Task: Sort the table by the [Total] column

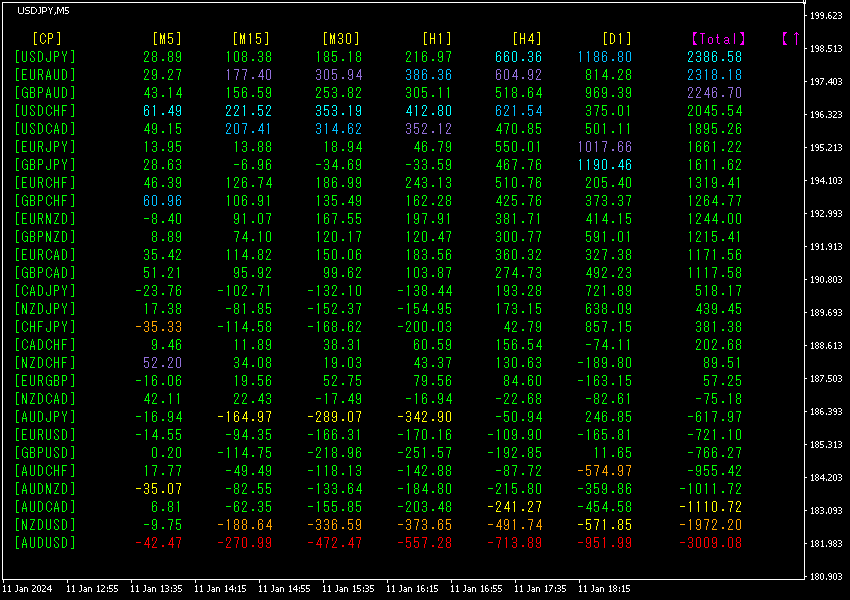Action: click(718, 38)
